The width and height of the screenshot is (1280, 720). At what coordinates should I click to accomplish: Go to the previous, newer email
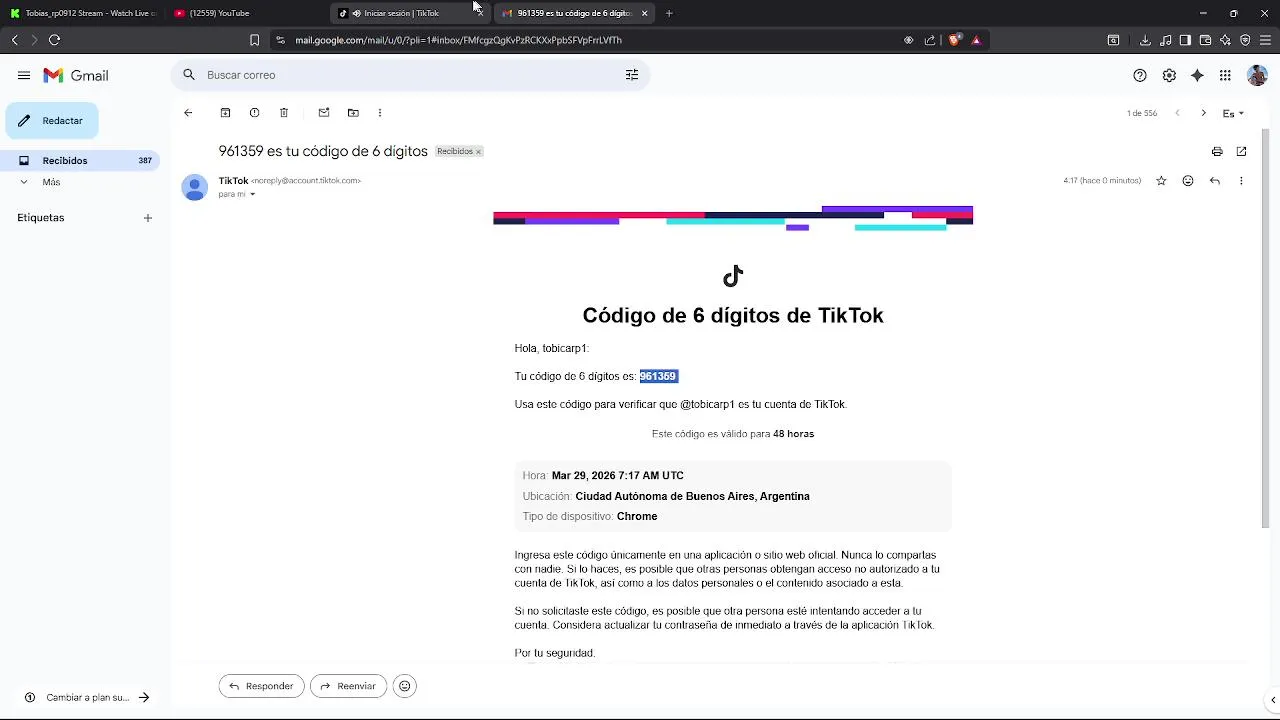point(1177,113)
